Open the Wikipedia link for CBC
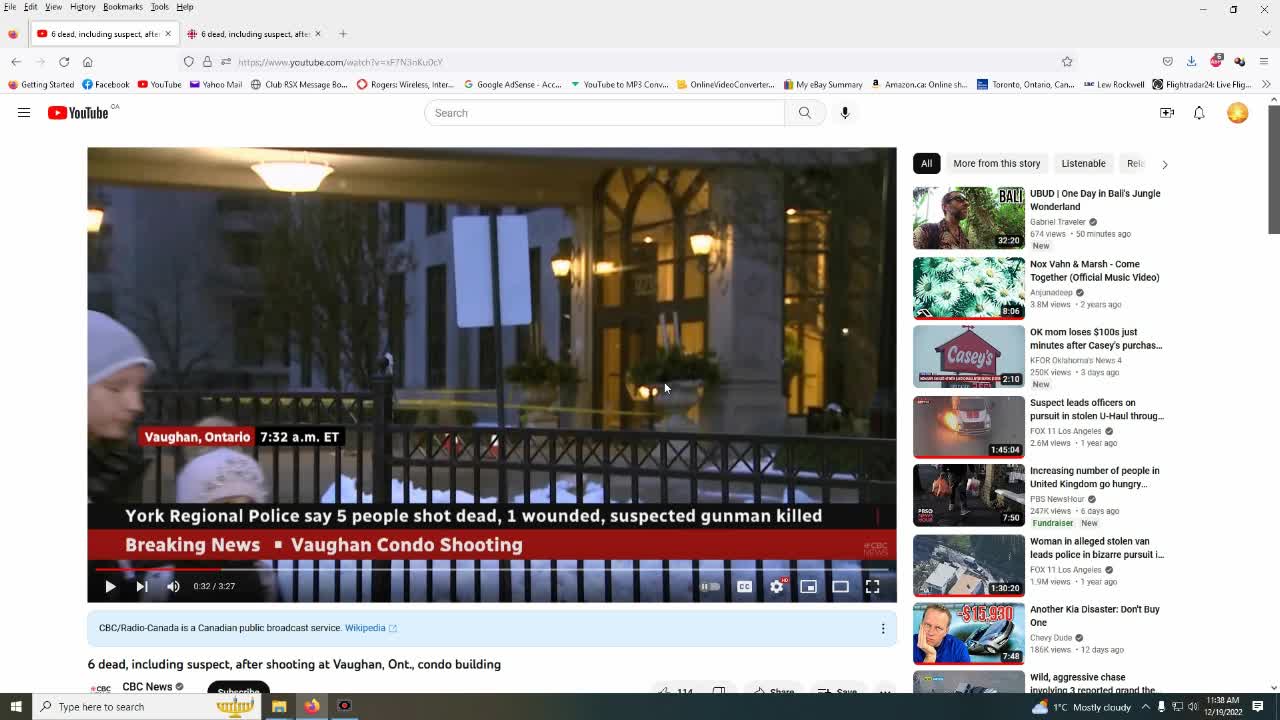 370,628
